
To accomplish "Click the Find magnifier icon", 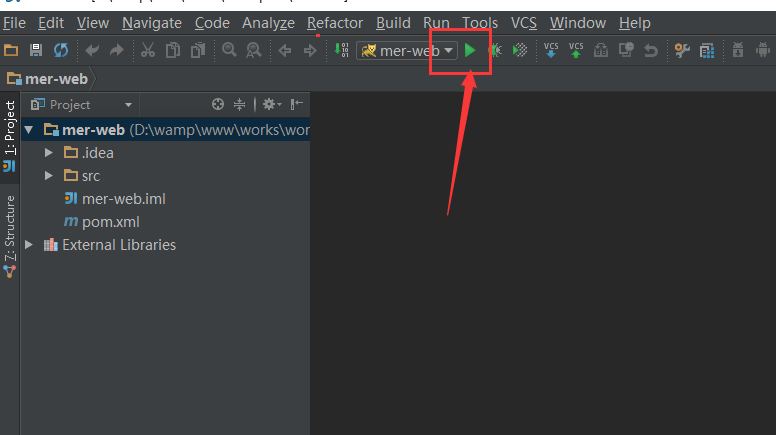I will (229, 50).
